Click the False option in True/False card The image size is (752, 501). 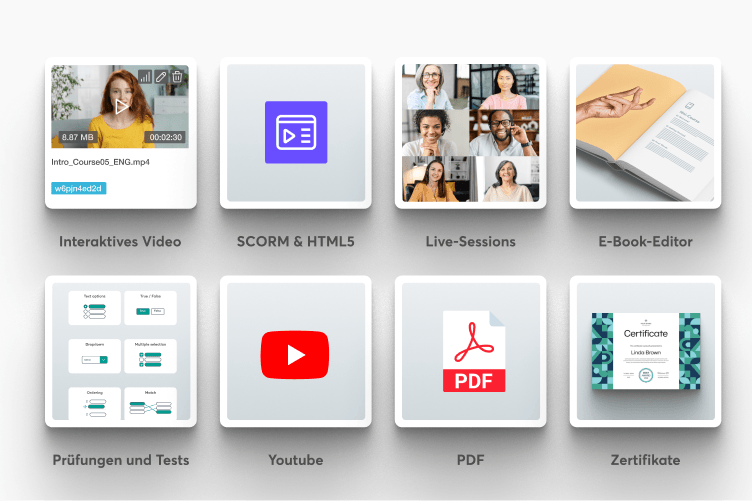(158, 312)
